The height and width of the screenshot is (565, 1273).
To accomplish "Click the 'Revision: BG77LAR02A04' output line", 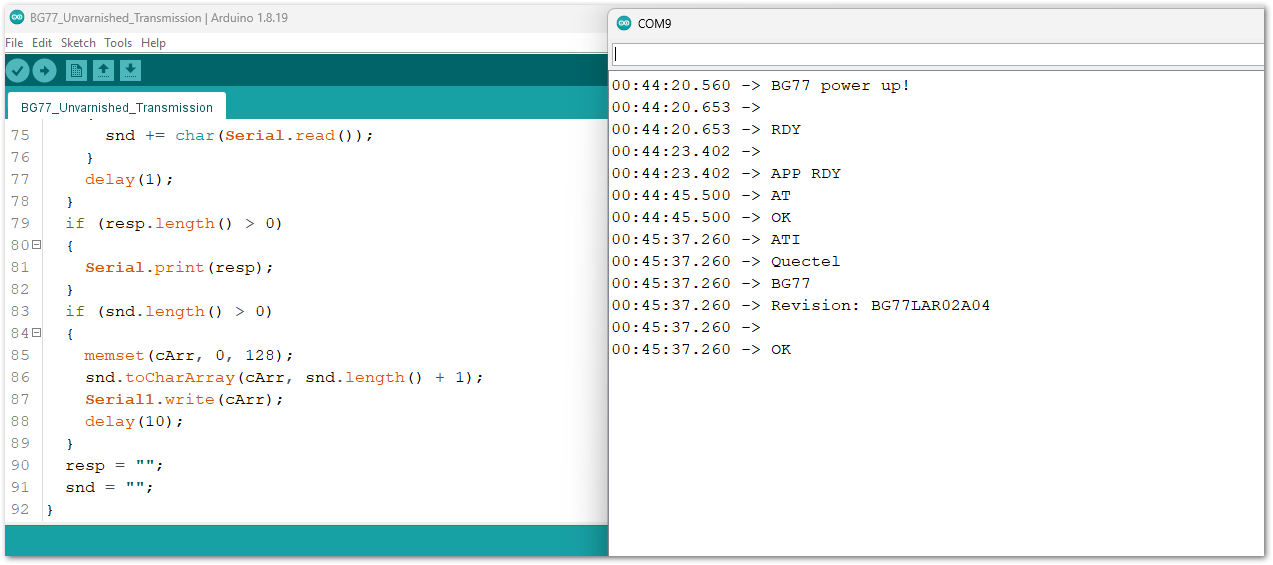I will point(801,305).
